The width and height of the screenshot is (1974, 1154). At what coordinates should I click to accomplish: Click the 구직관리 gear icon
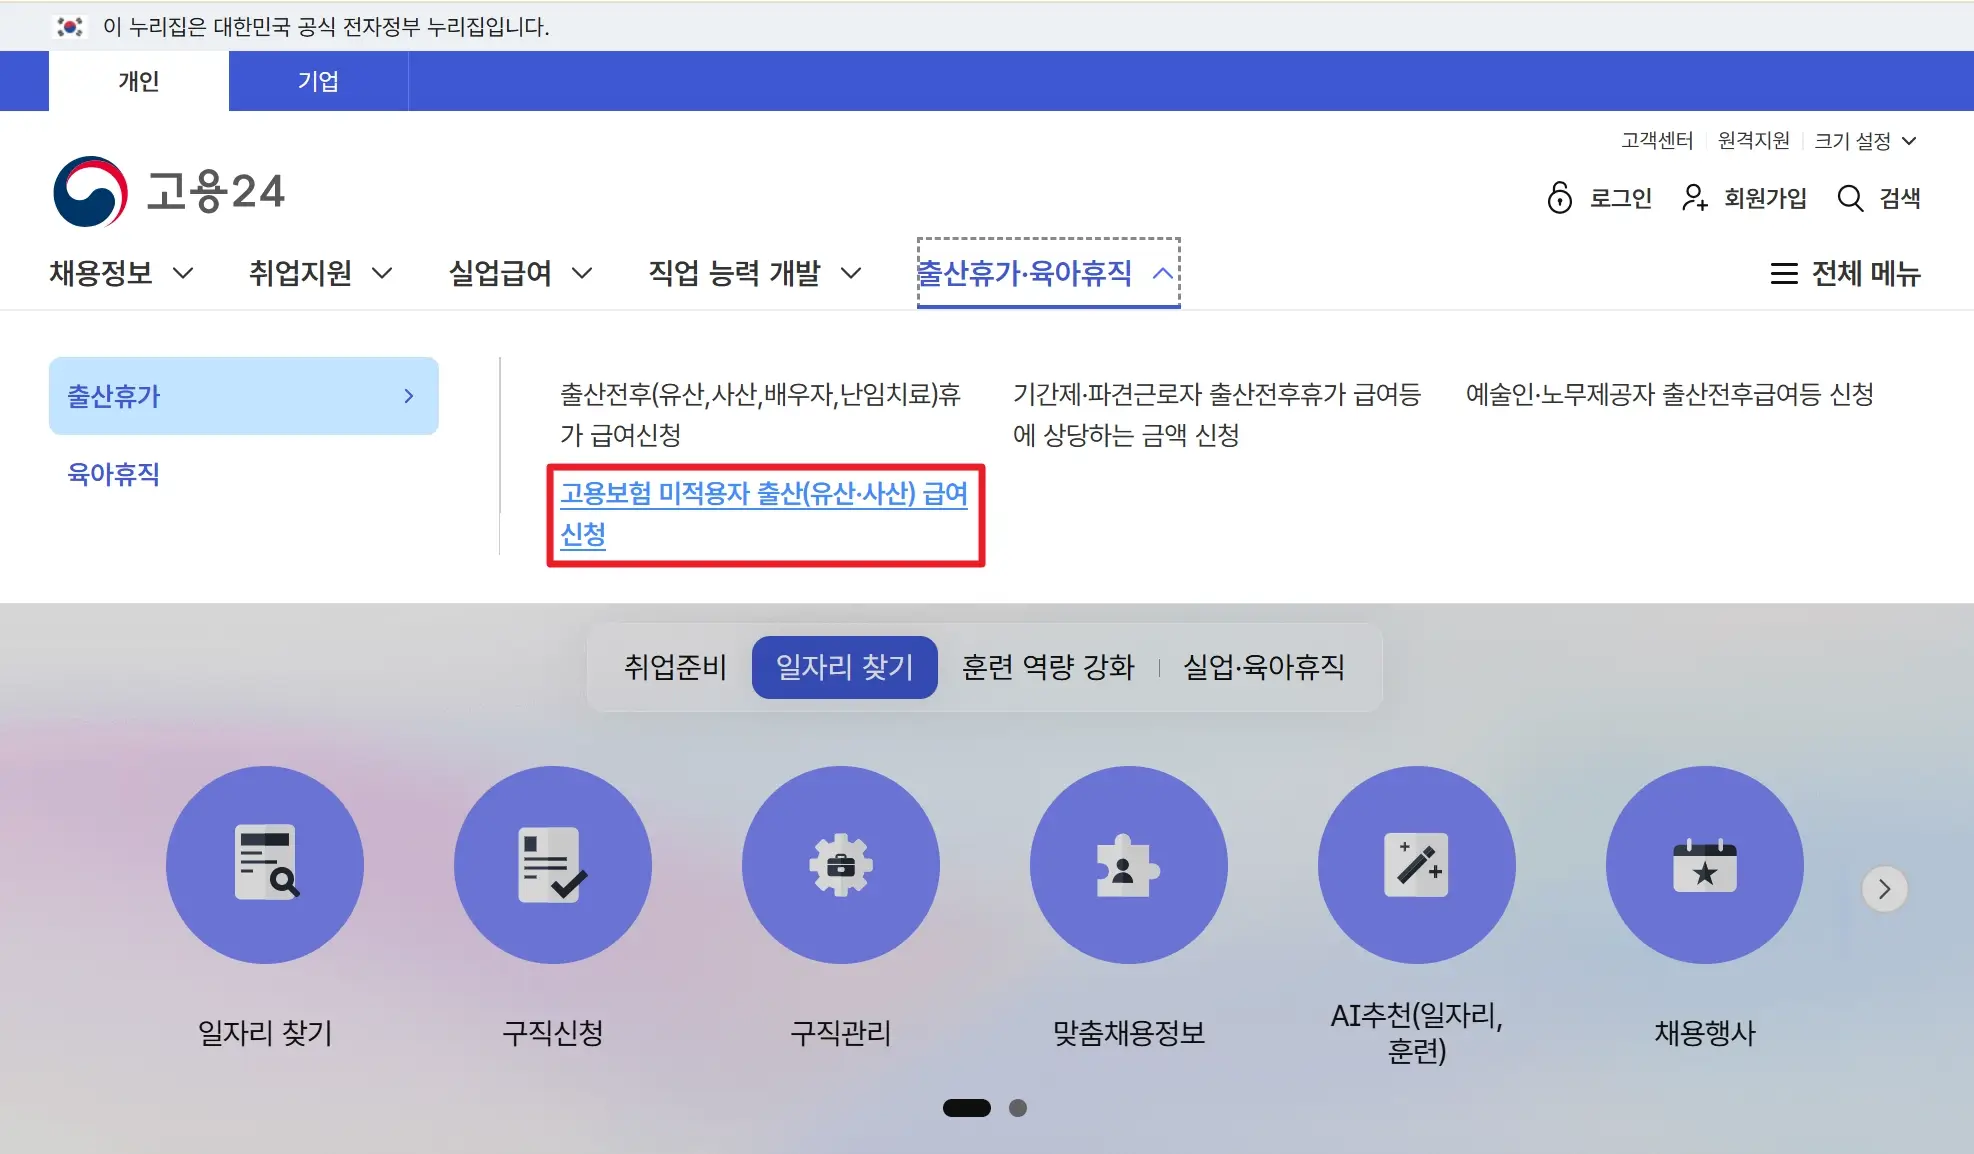point(841,866)
